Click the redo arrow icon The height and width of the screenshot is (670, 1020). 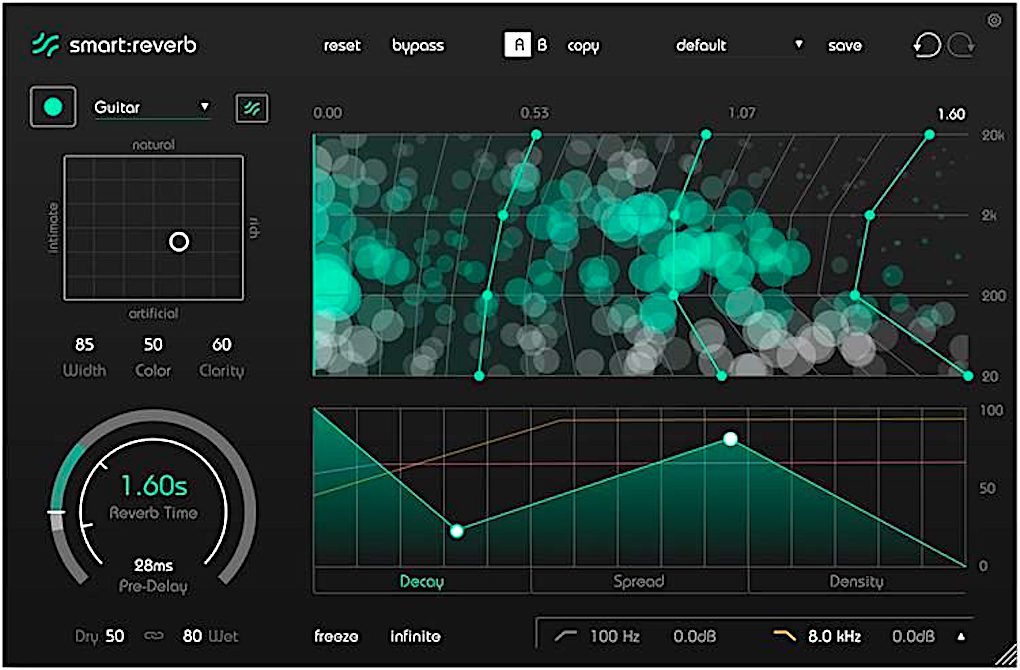click(963, 44)
